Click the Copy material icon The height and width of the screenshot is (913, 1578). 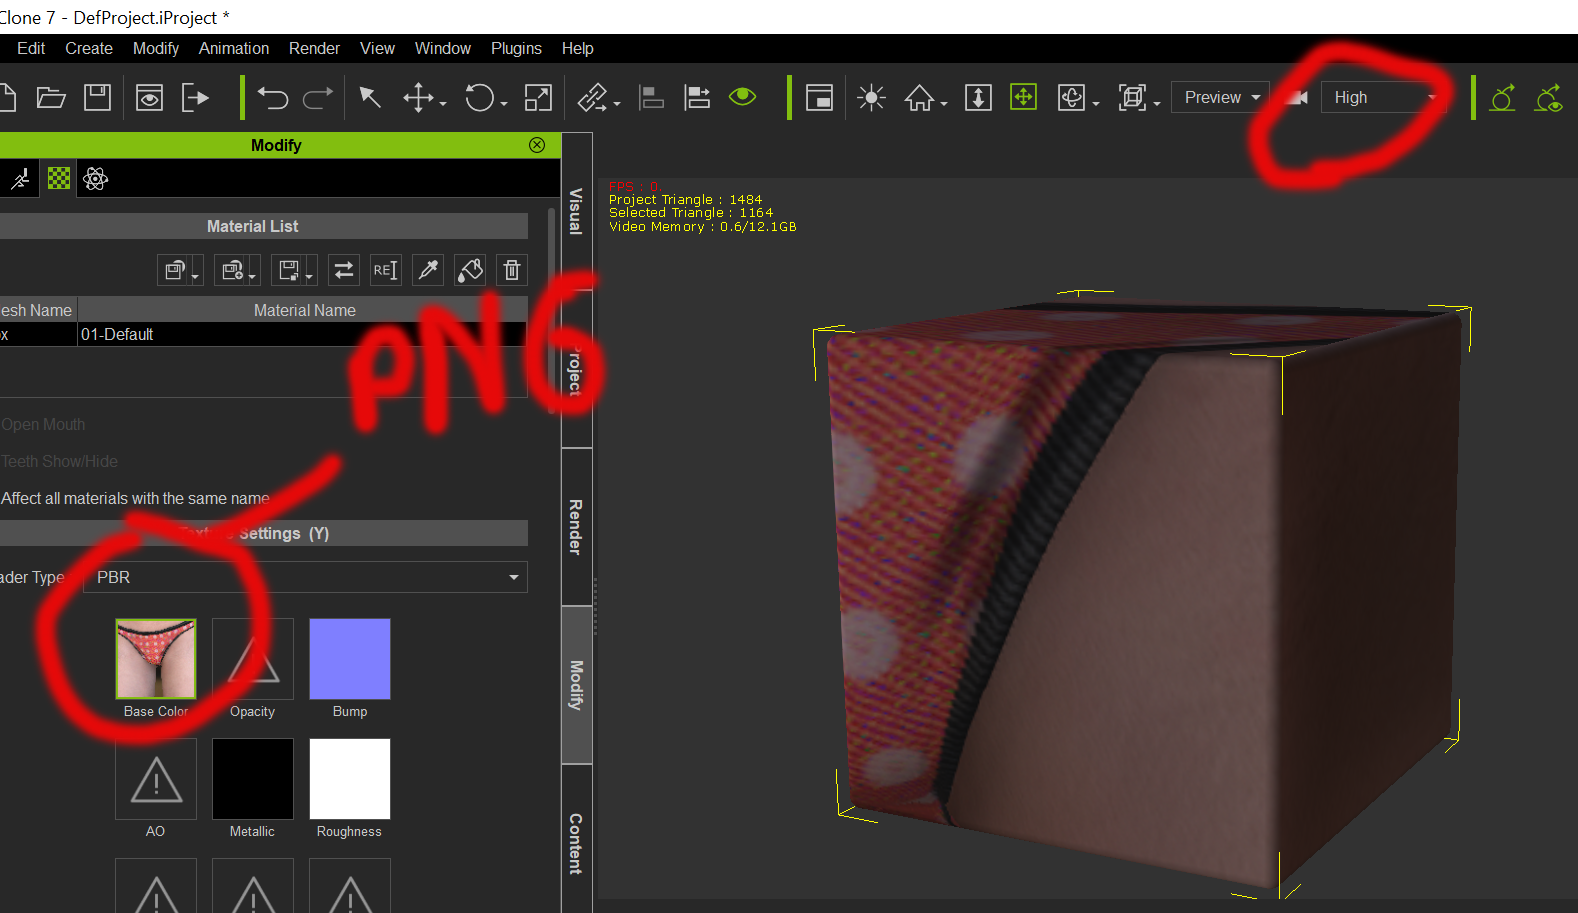[180, 270]
